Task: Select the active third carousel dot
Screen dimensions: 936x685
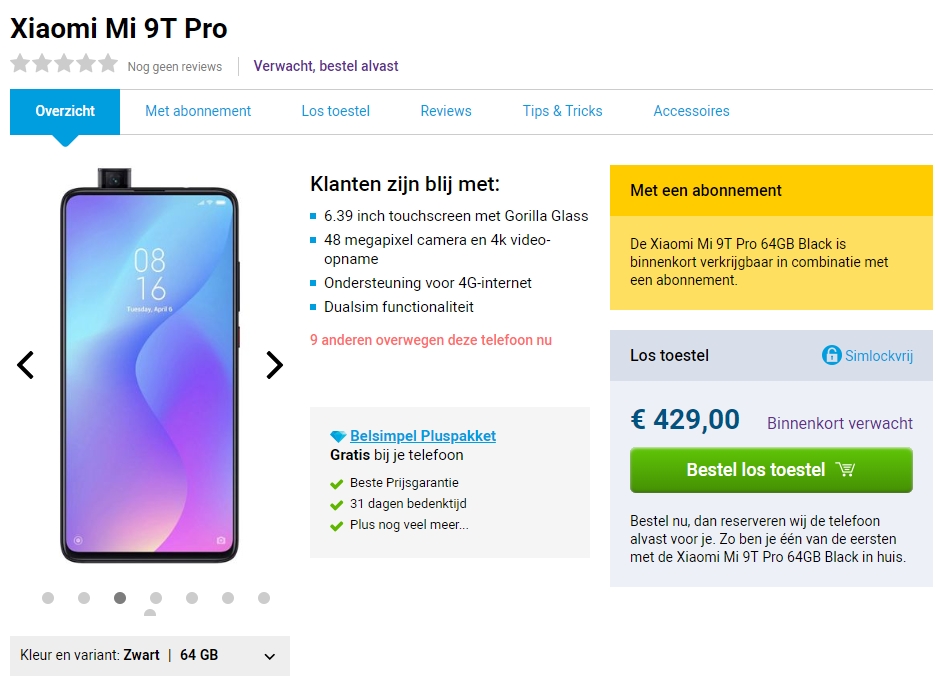Action: [x=120, y=598]
